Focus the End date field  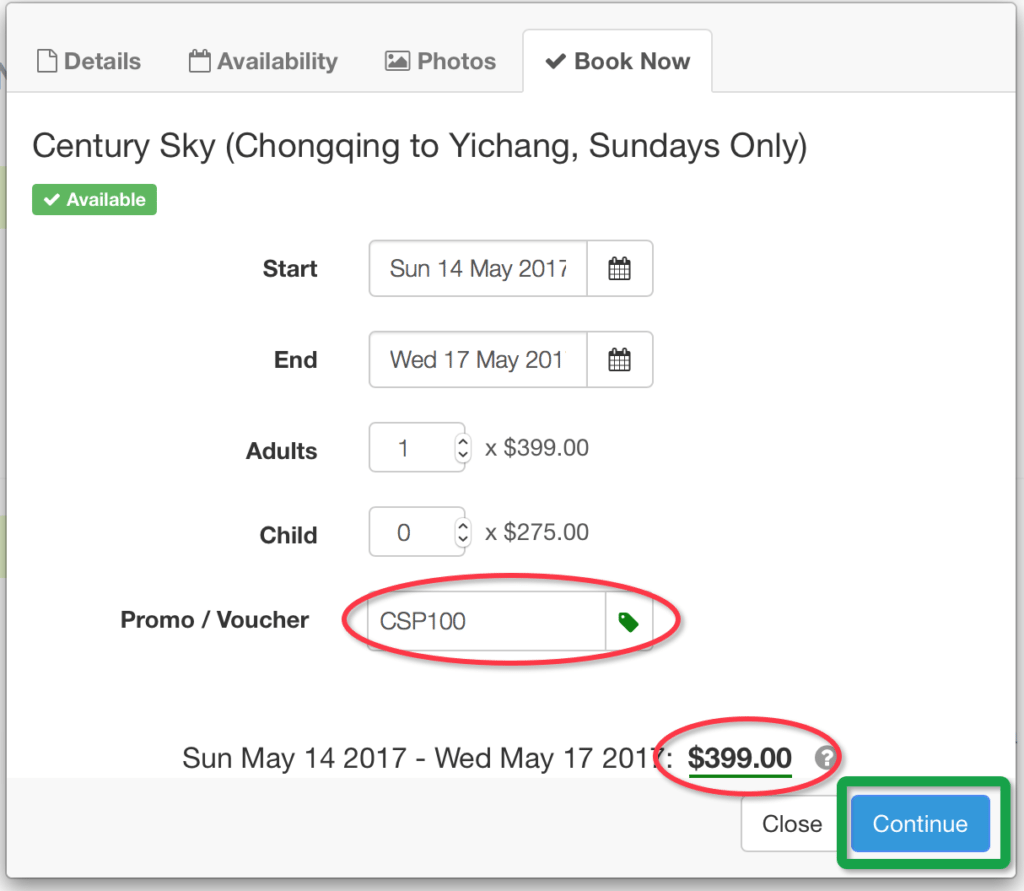click(x=478, y=359)
